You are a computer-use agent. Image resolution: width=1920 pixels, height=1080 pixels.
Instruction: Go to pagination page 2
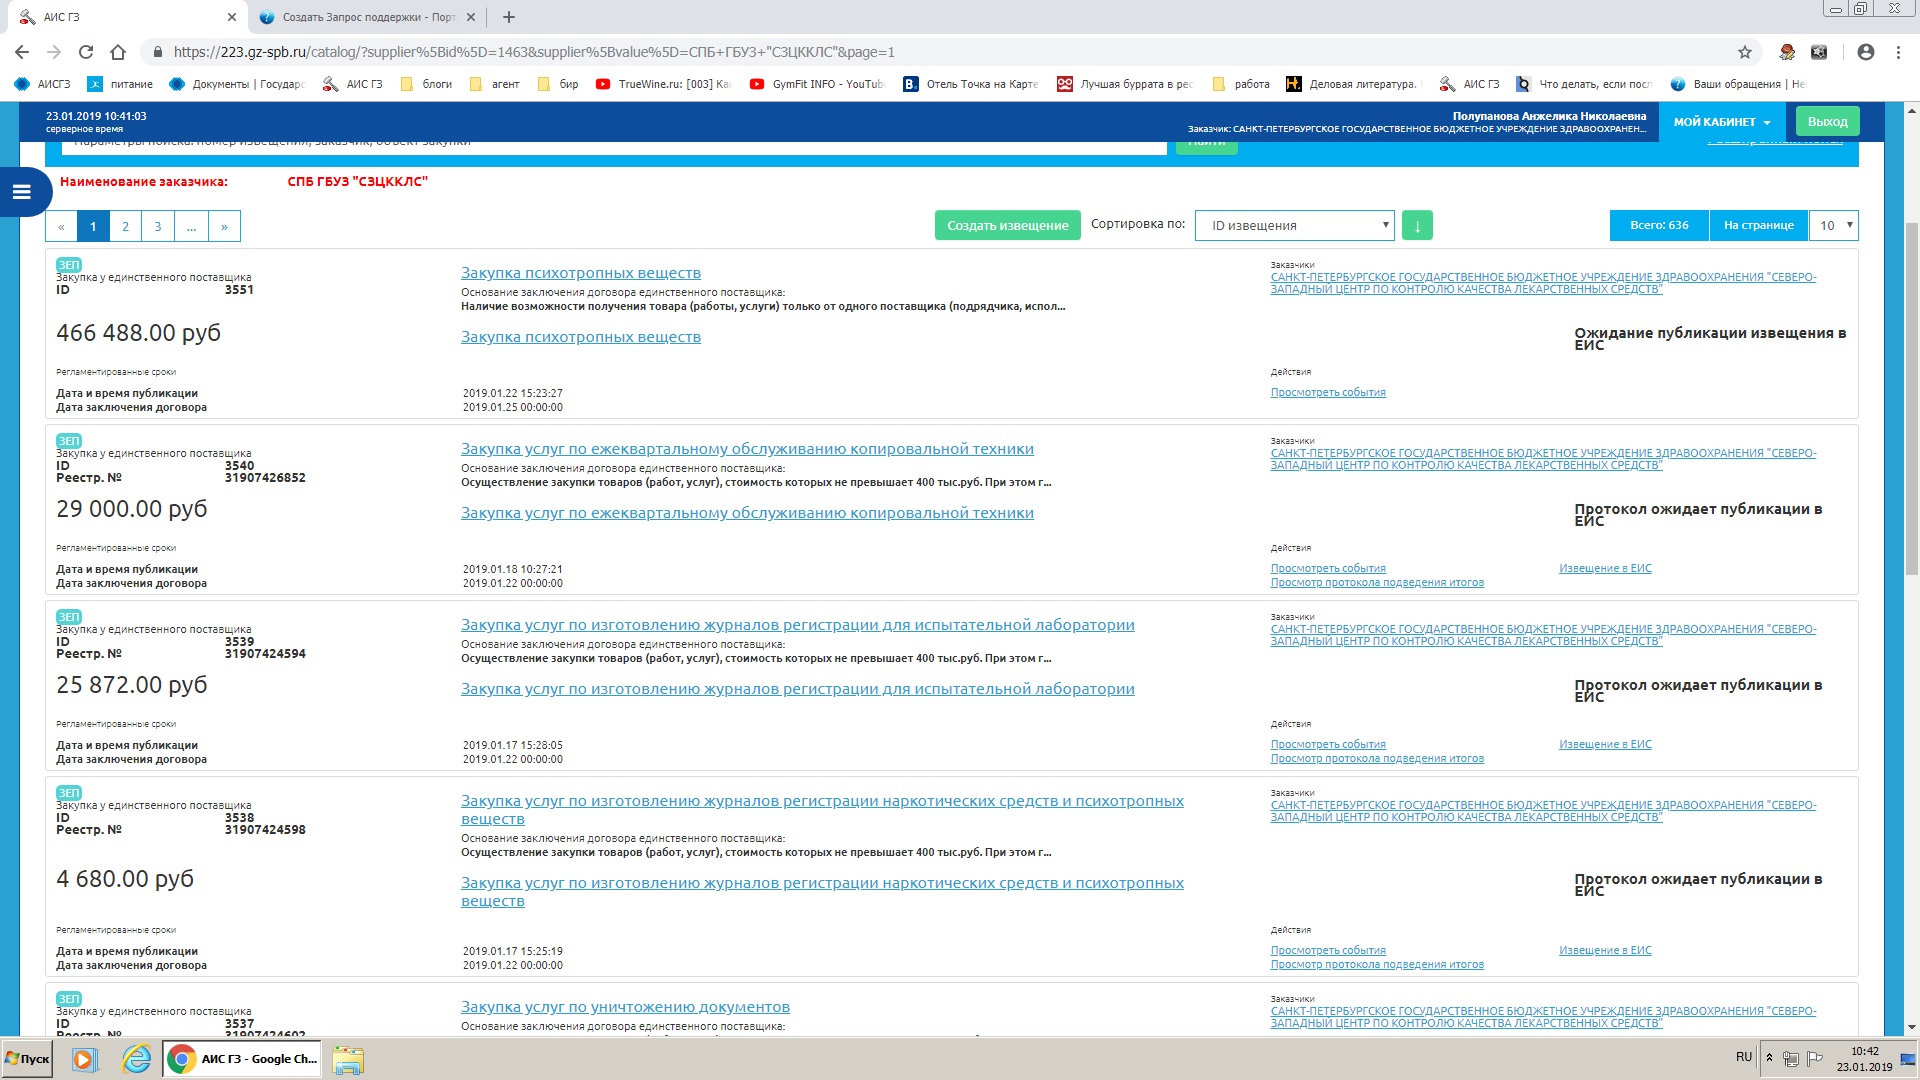[125, 227]
